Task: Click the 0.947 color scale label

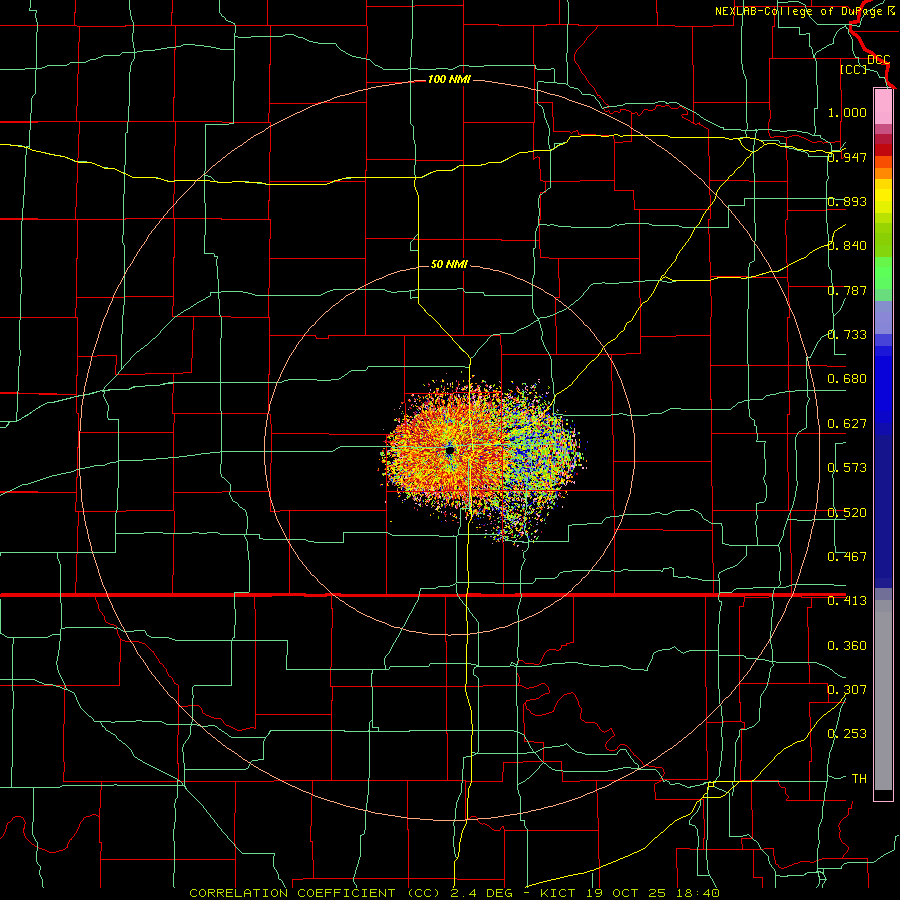Action: [x=847, y=157]
